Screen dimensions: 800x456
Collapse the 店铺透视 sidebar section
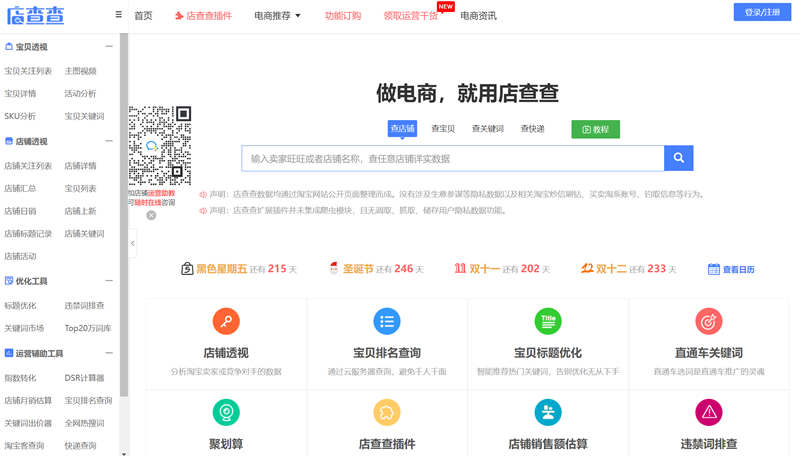coord(109,141)
